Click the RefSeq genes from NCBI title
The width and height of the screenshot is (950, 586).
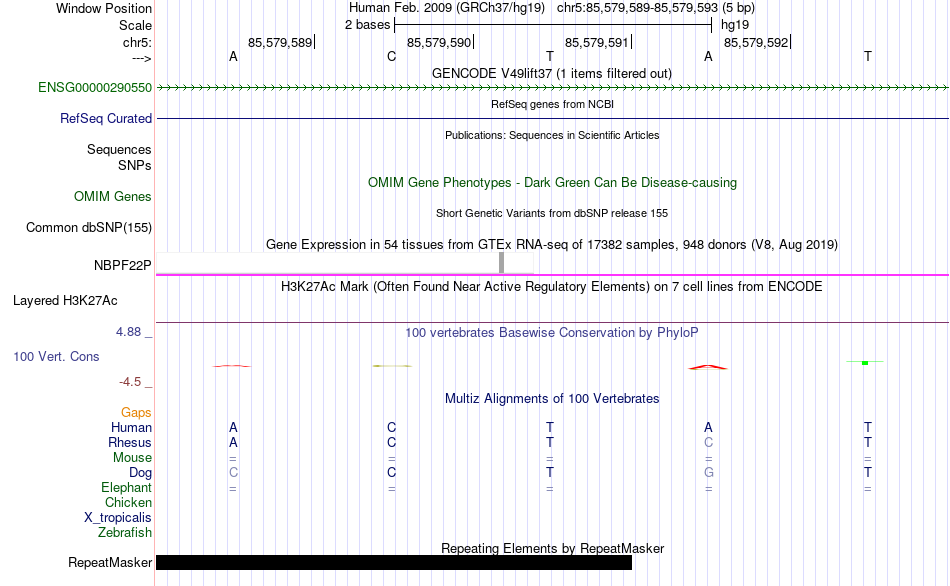pos(552,104)
